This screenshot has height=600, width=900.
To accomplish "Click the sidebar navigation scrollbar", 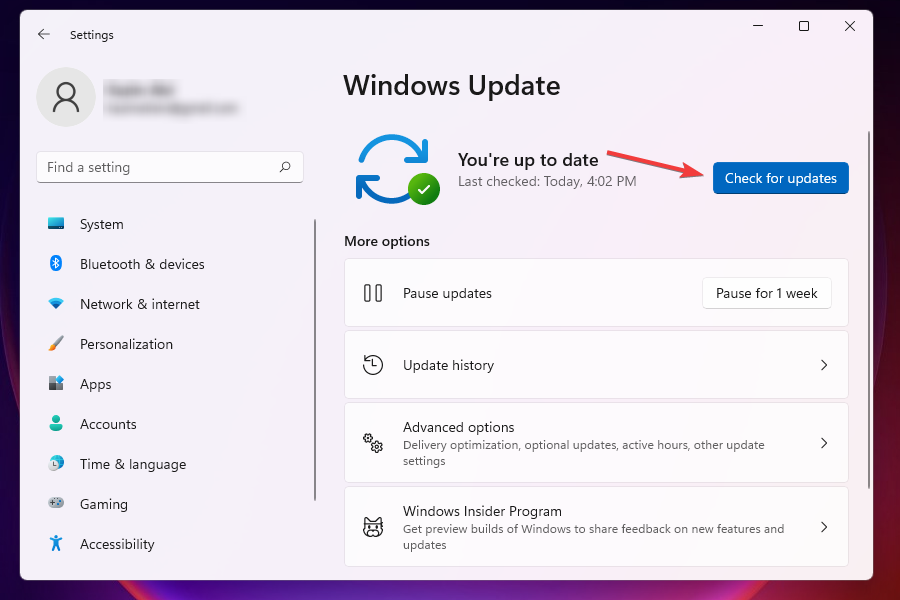I will tap(315, 359).
